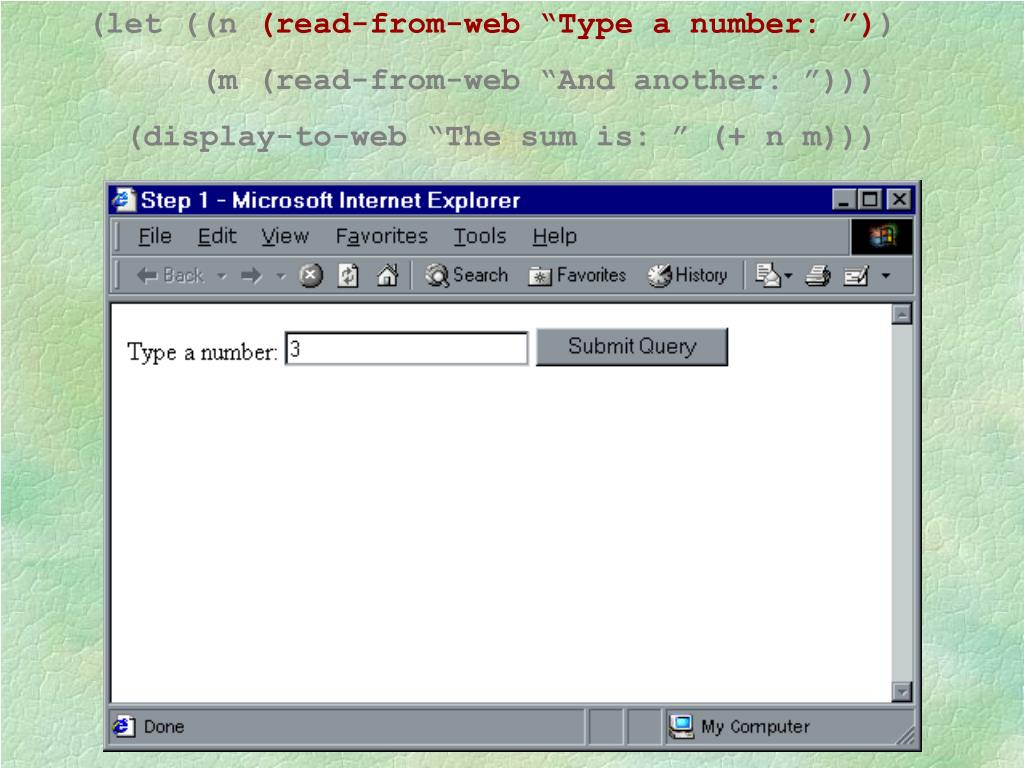Click the IE icon in title bar
1024x768 pixels.
(x=123, y=200)
